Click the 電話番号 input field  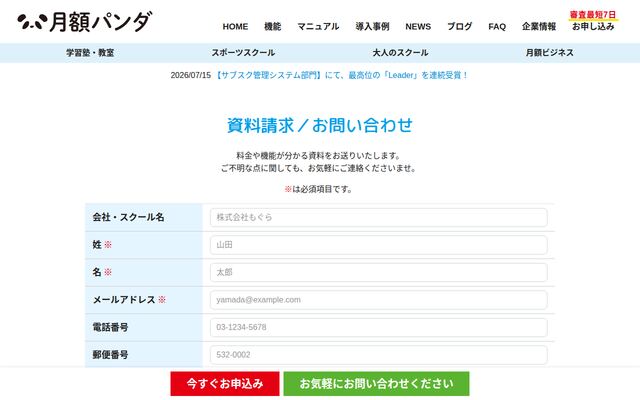(x=378, y=327)
